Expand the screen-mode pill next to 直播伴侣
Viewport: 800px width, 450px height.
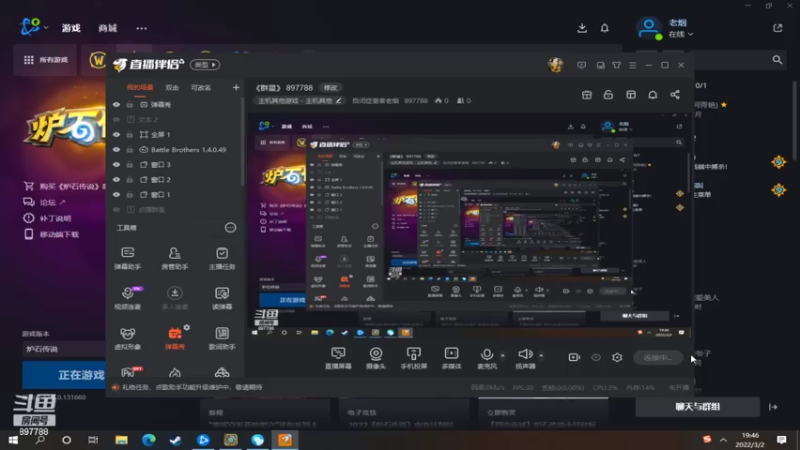point(205,65)
